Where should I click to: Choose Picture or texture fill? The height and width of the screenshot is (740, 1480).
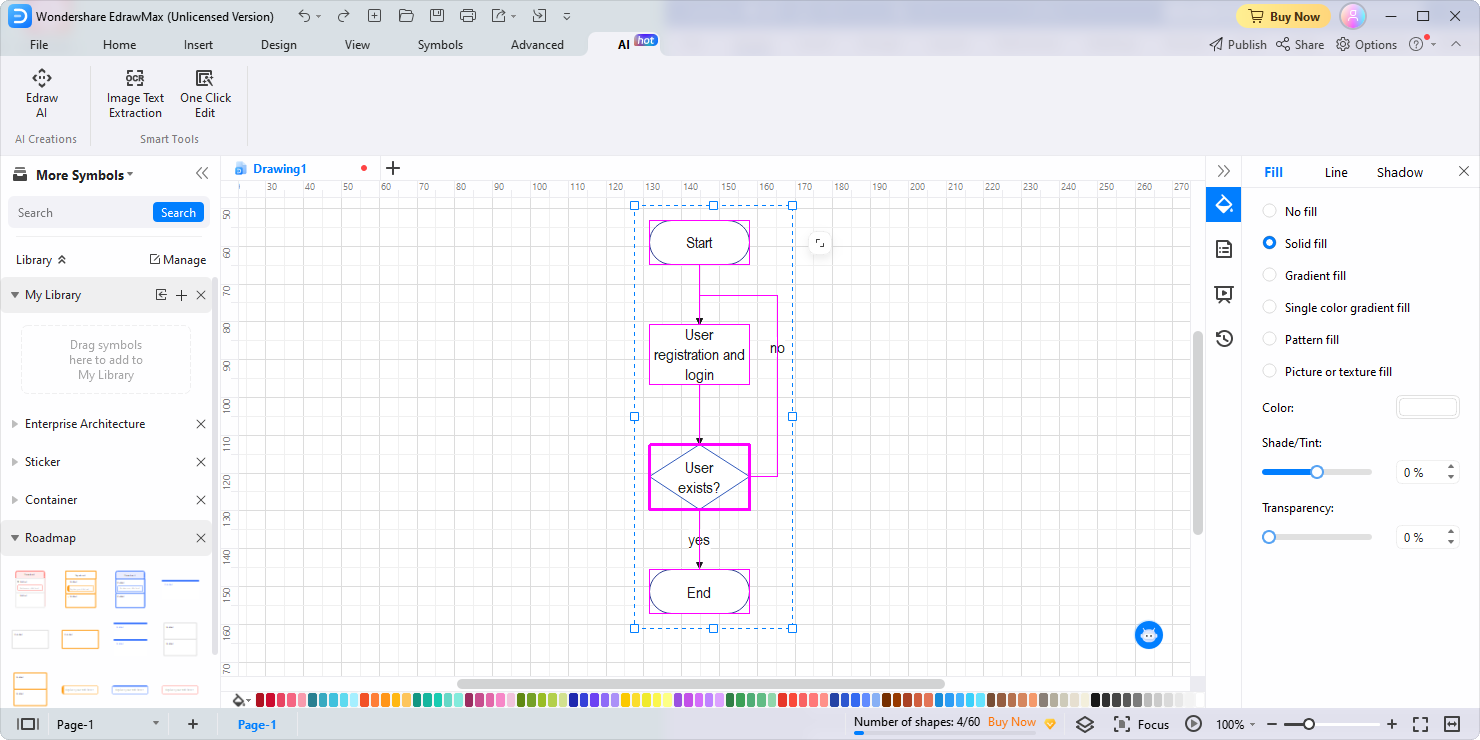pyautogui.click(x=1327, y=371)
